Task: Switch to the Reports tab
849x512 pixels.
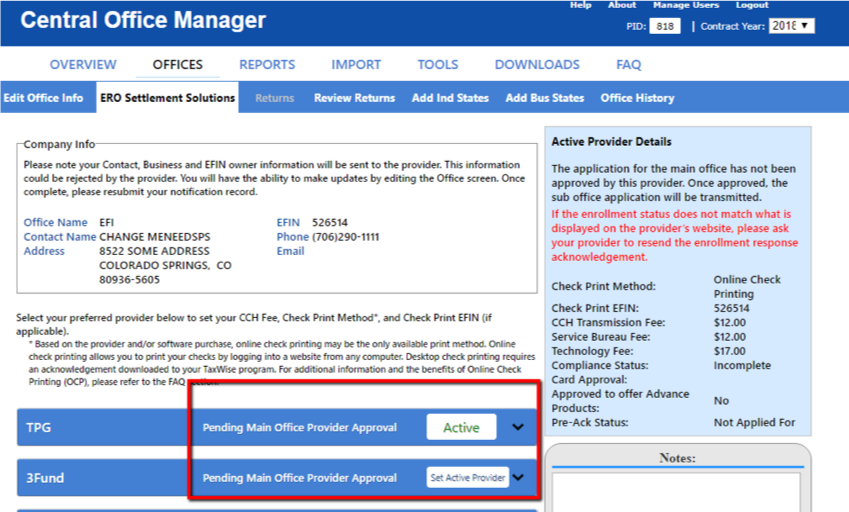Action: (267, 65)
